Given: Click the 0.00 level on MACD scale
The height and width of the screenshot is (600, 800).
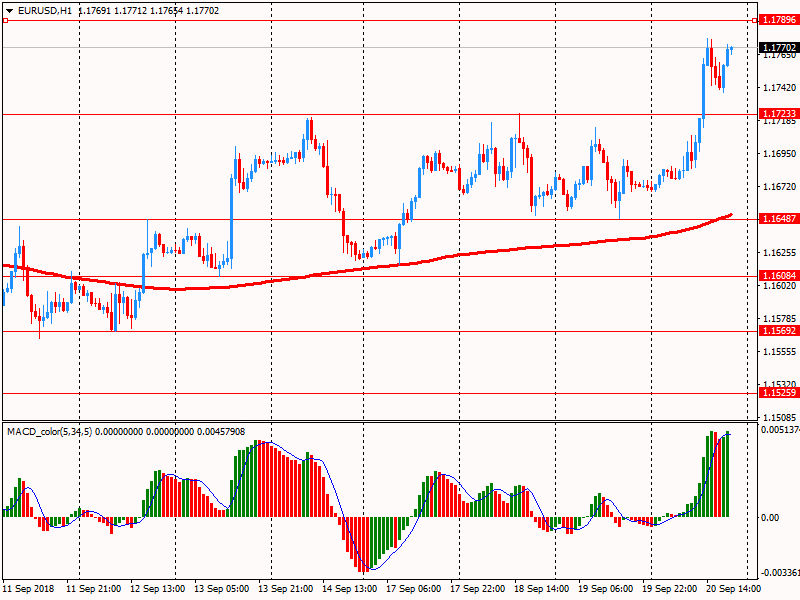Looking at the screenshot, I should [x=770, y=517].
